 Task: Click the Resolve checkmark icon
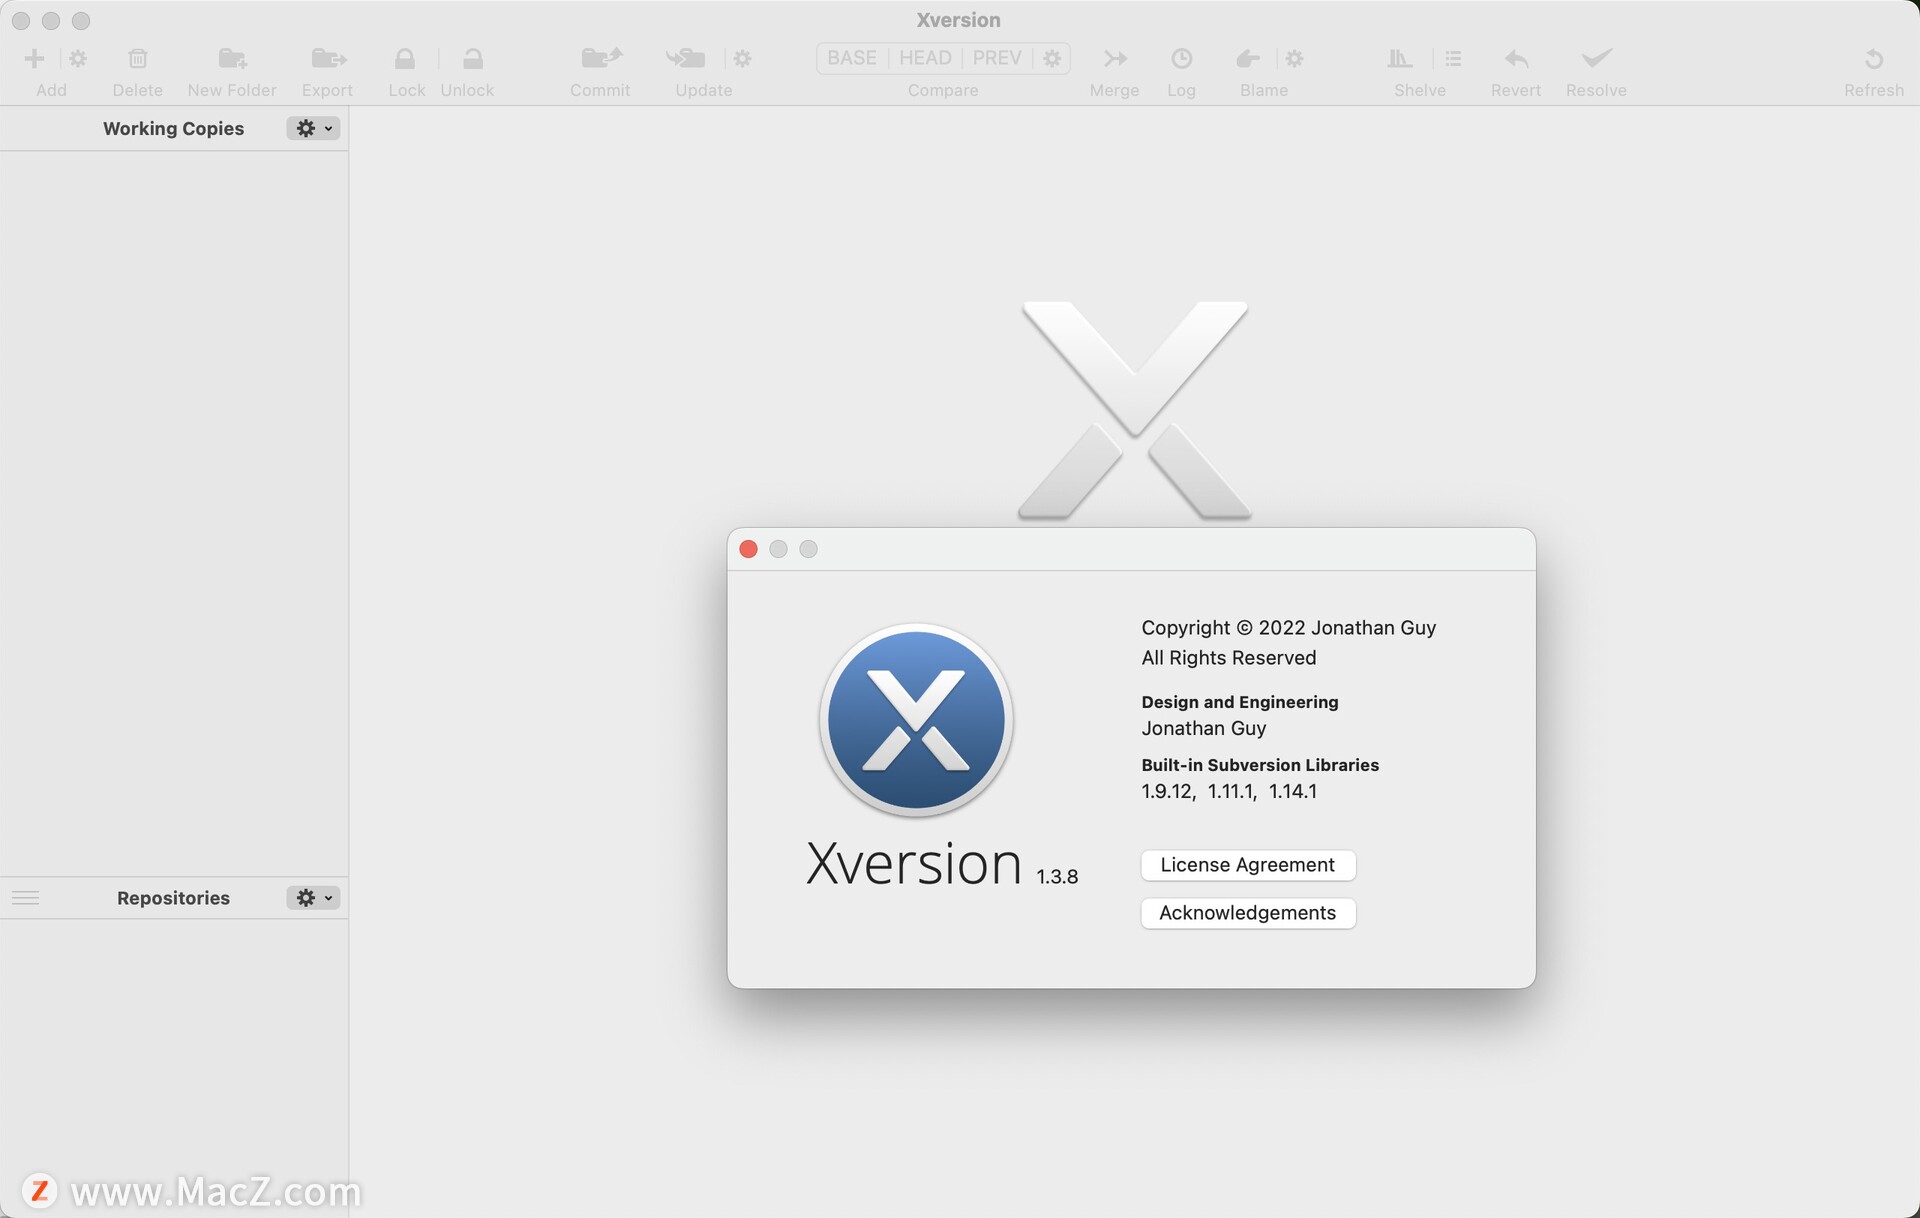1597,58
